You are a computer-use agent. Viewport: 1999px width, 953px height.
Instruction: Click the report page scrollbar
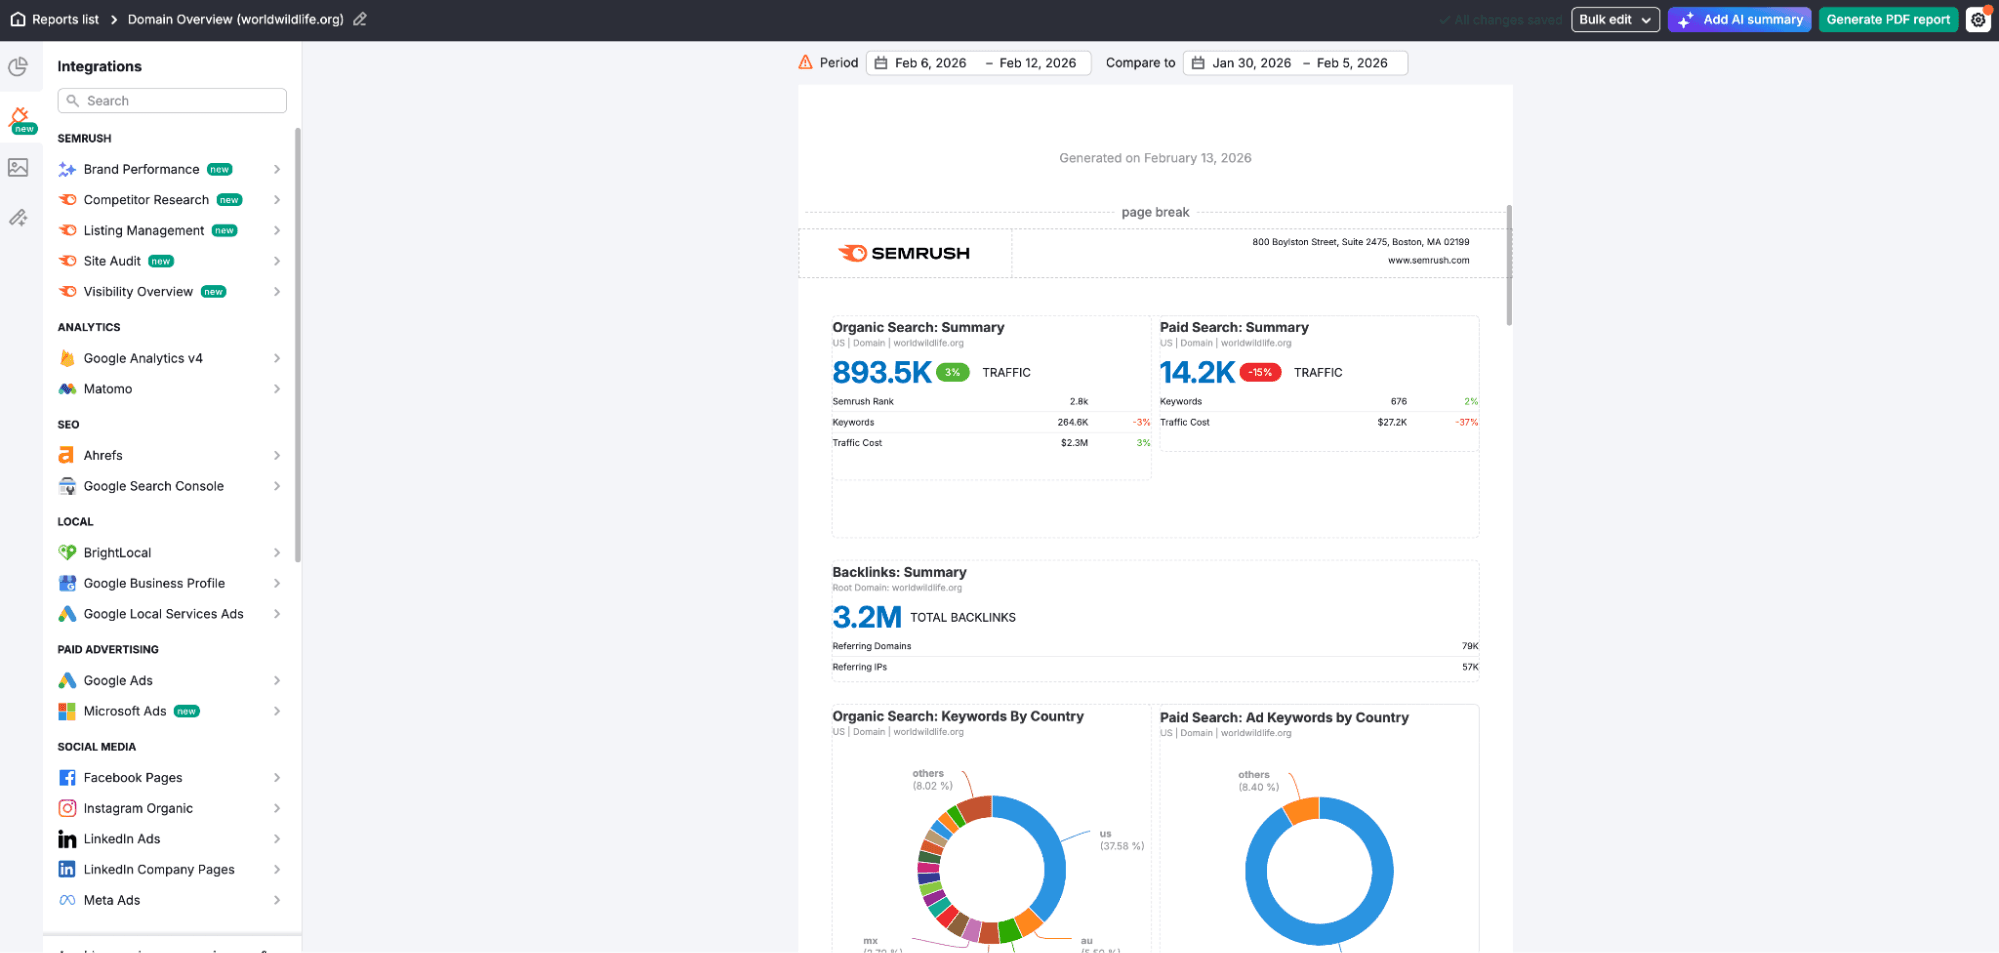pos(1509,265)
